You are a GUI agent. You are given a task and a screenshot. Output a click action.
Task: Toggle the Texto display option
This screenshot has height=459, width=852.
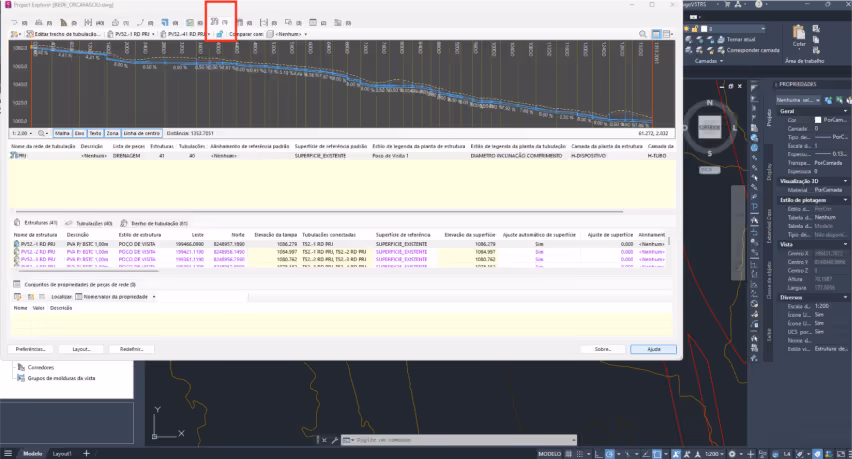point(95,133)
